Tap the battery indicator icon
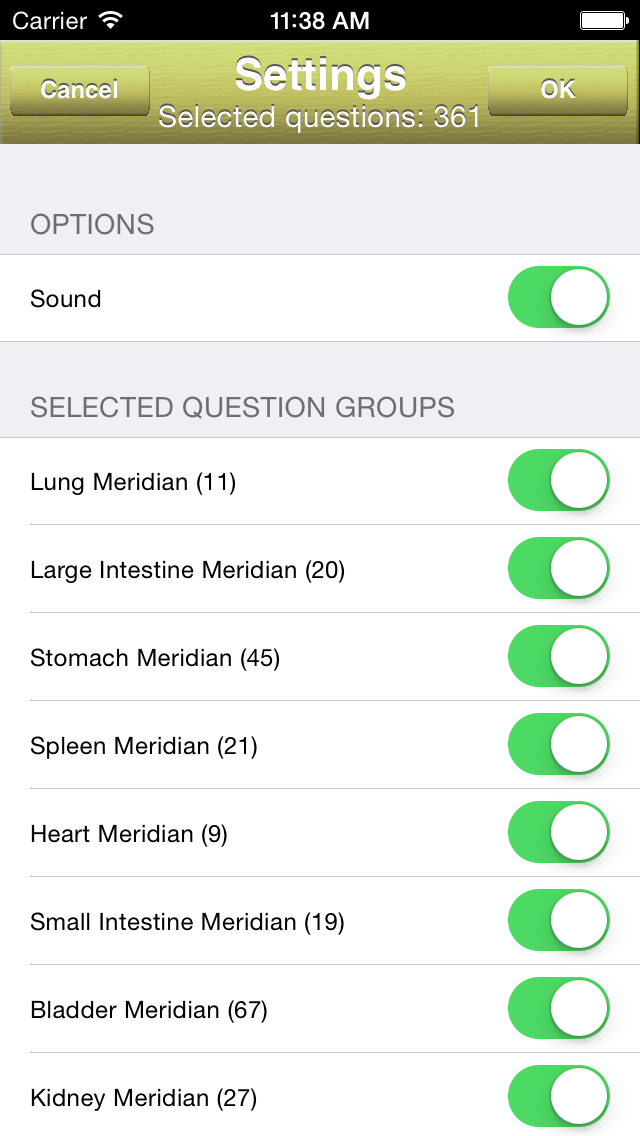The image size is (640, 1136). (603, 19)
